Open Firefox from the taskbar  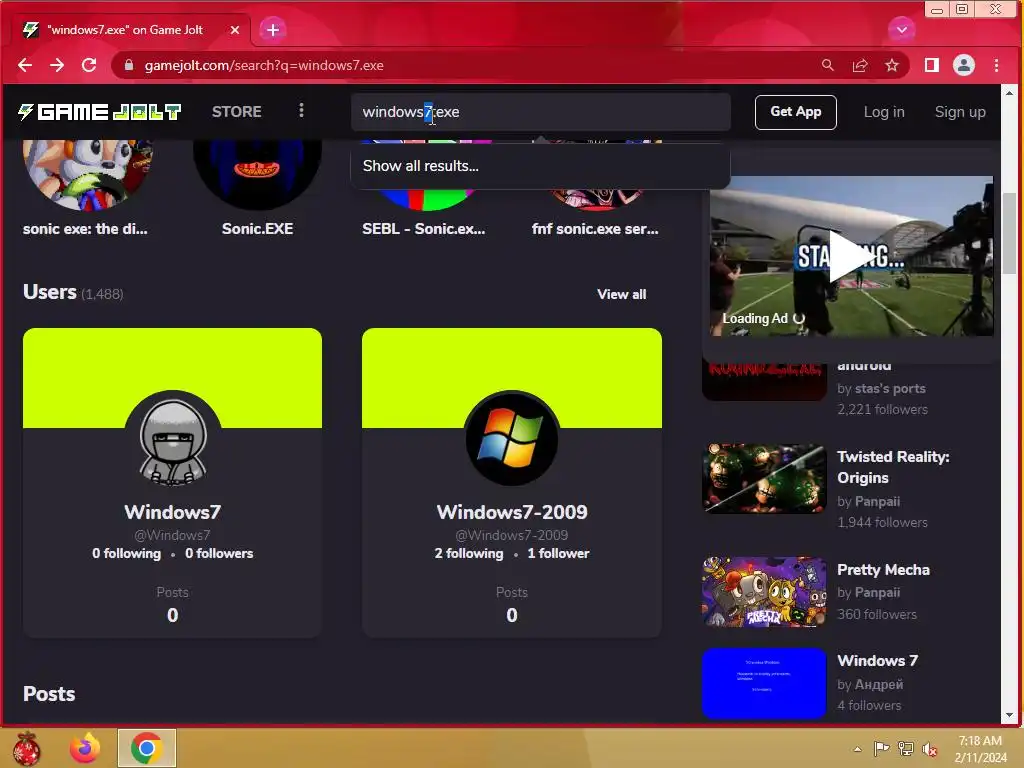pos(86,748)
